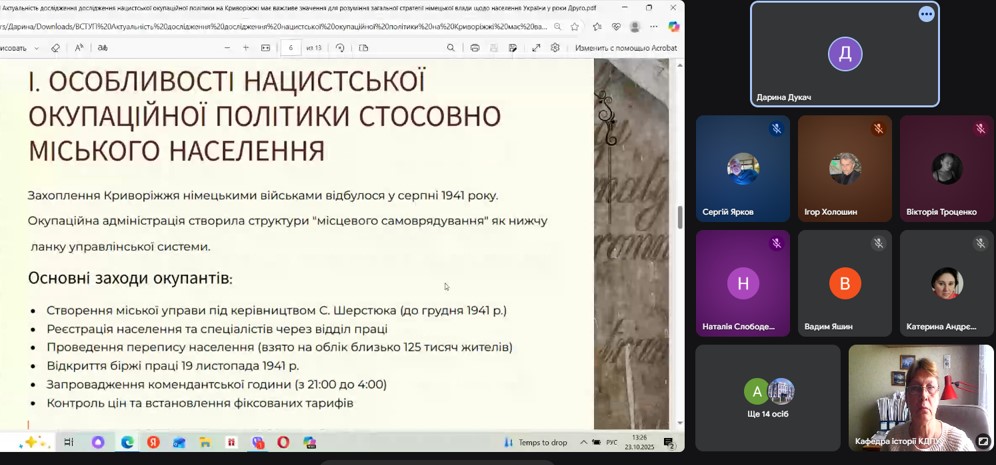Click the PDF vertical scrollbar thumb
Viewport: 996px width, 465px height.
coord(680,217)
